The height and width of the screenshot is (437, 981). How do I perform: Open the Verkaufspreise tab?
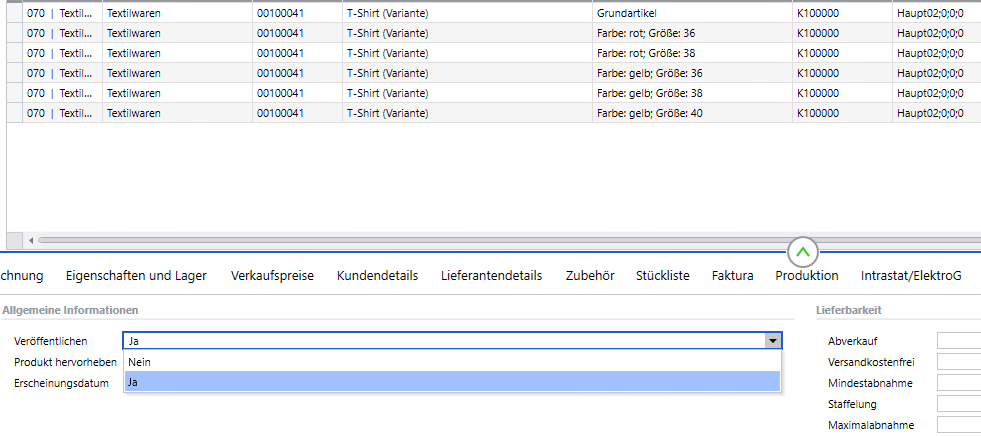272,276
